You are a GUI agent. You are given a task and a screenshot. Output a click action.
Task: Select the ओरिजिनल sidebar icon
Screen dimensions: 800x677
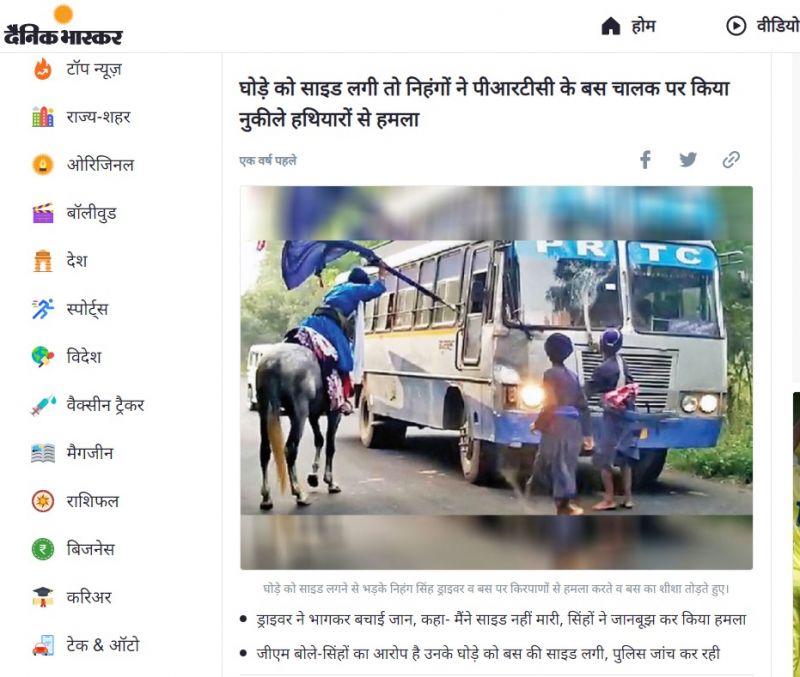click(43, 165)
